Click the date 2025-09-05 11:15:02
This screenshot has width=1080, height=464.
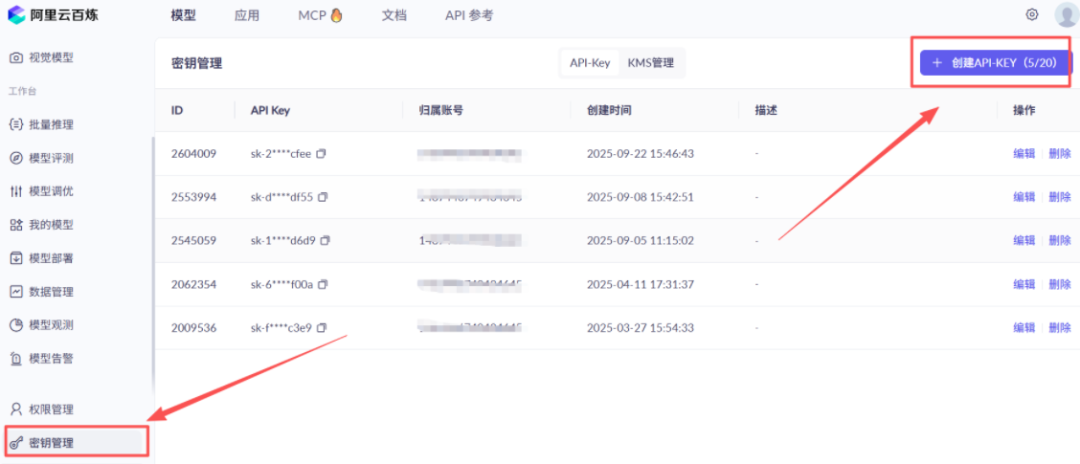point(640,240)
